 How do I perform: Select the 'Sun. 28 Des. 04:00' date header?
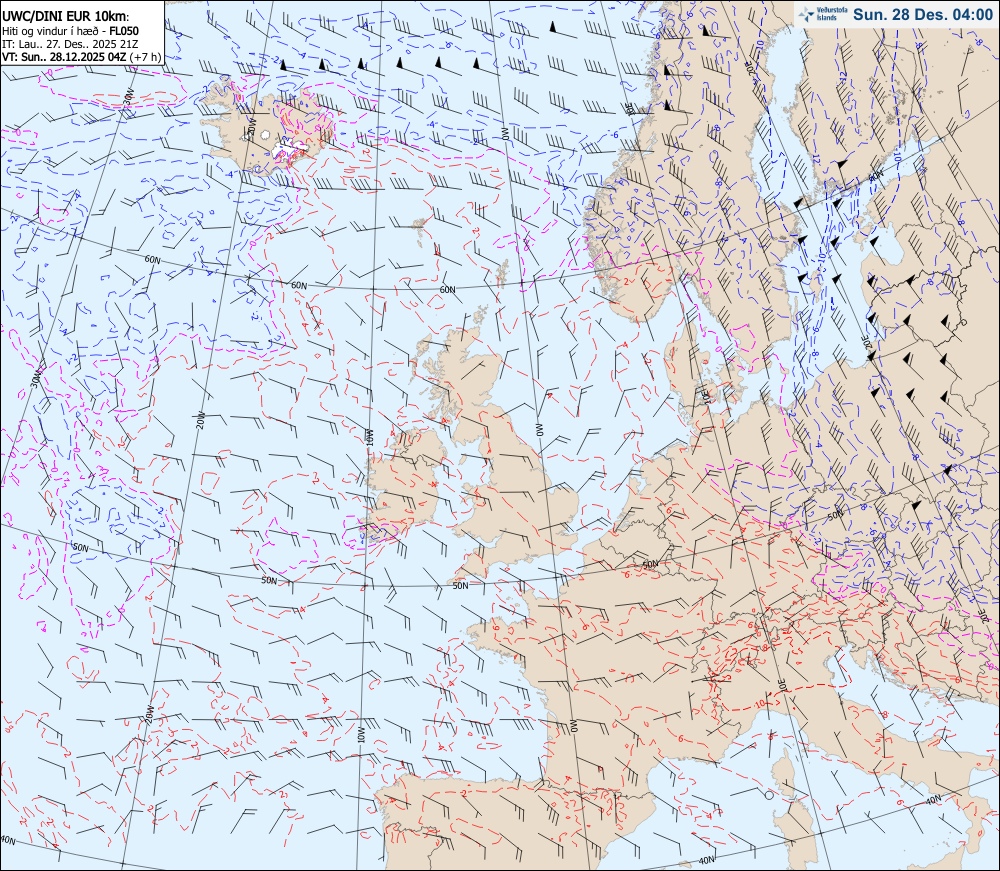point(923,14)
